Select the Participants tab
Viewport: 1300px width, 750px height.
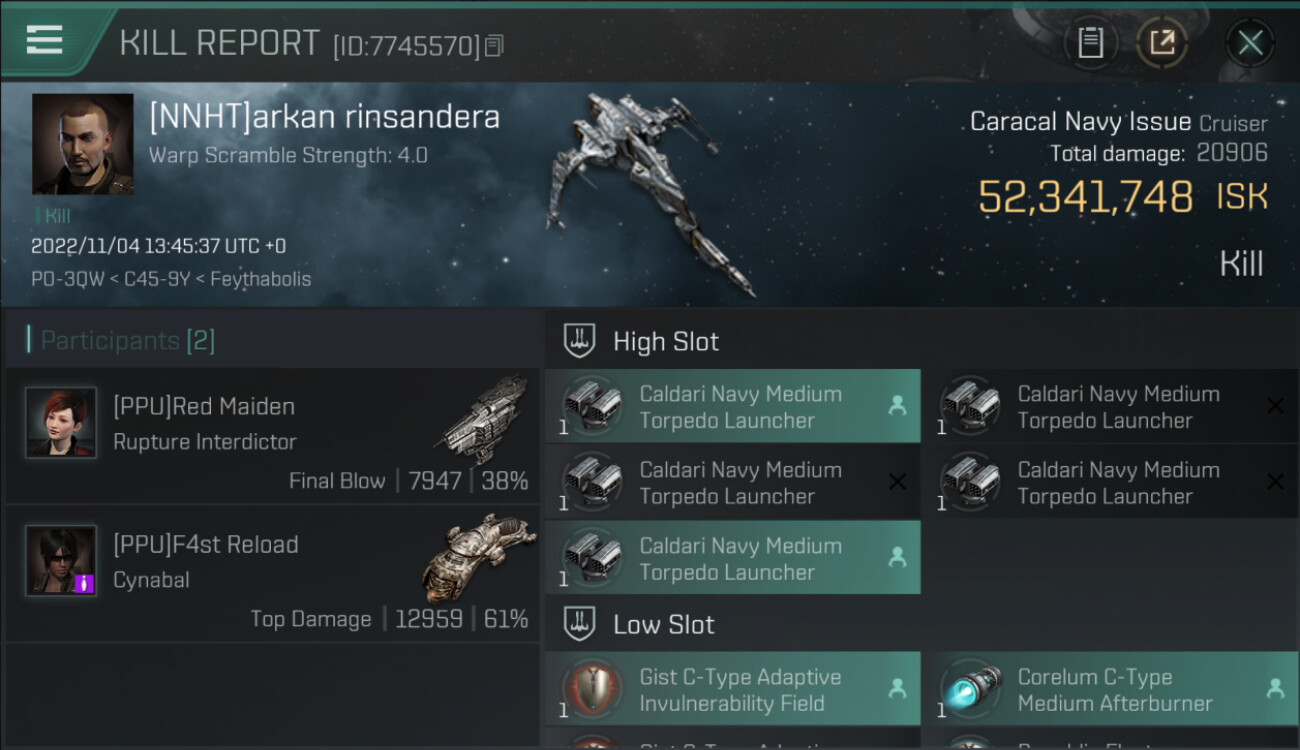click(x=120, y=341)
